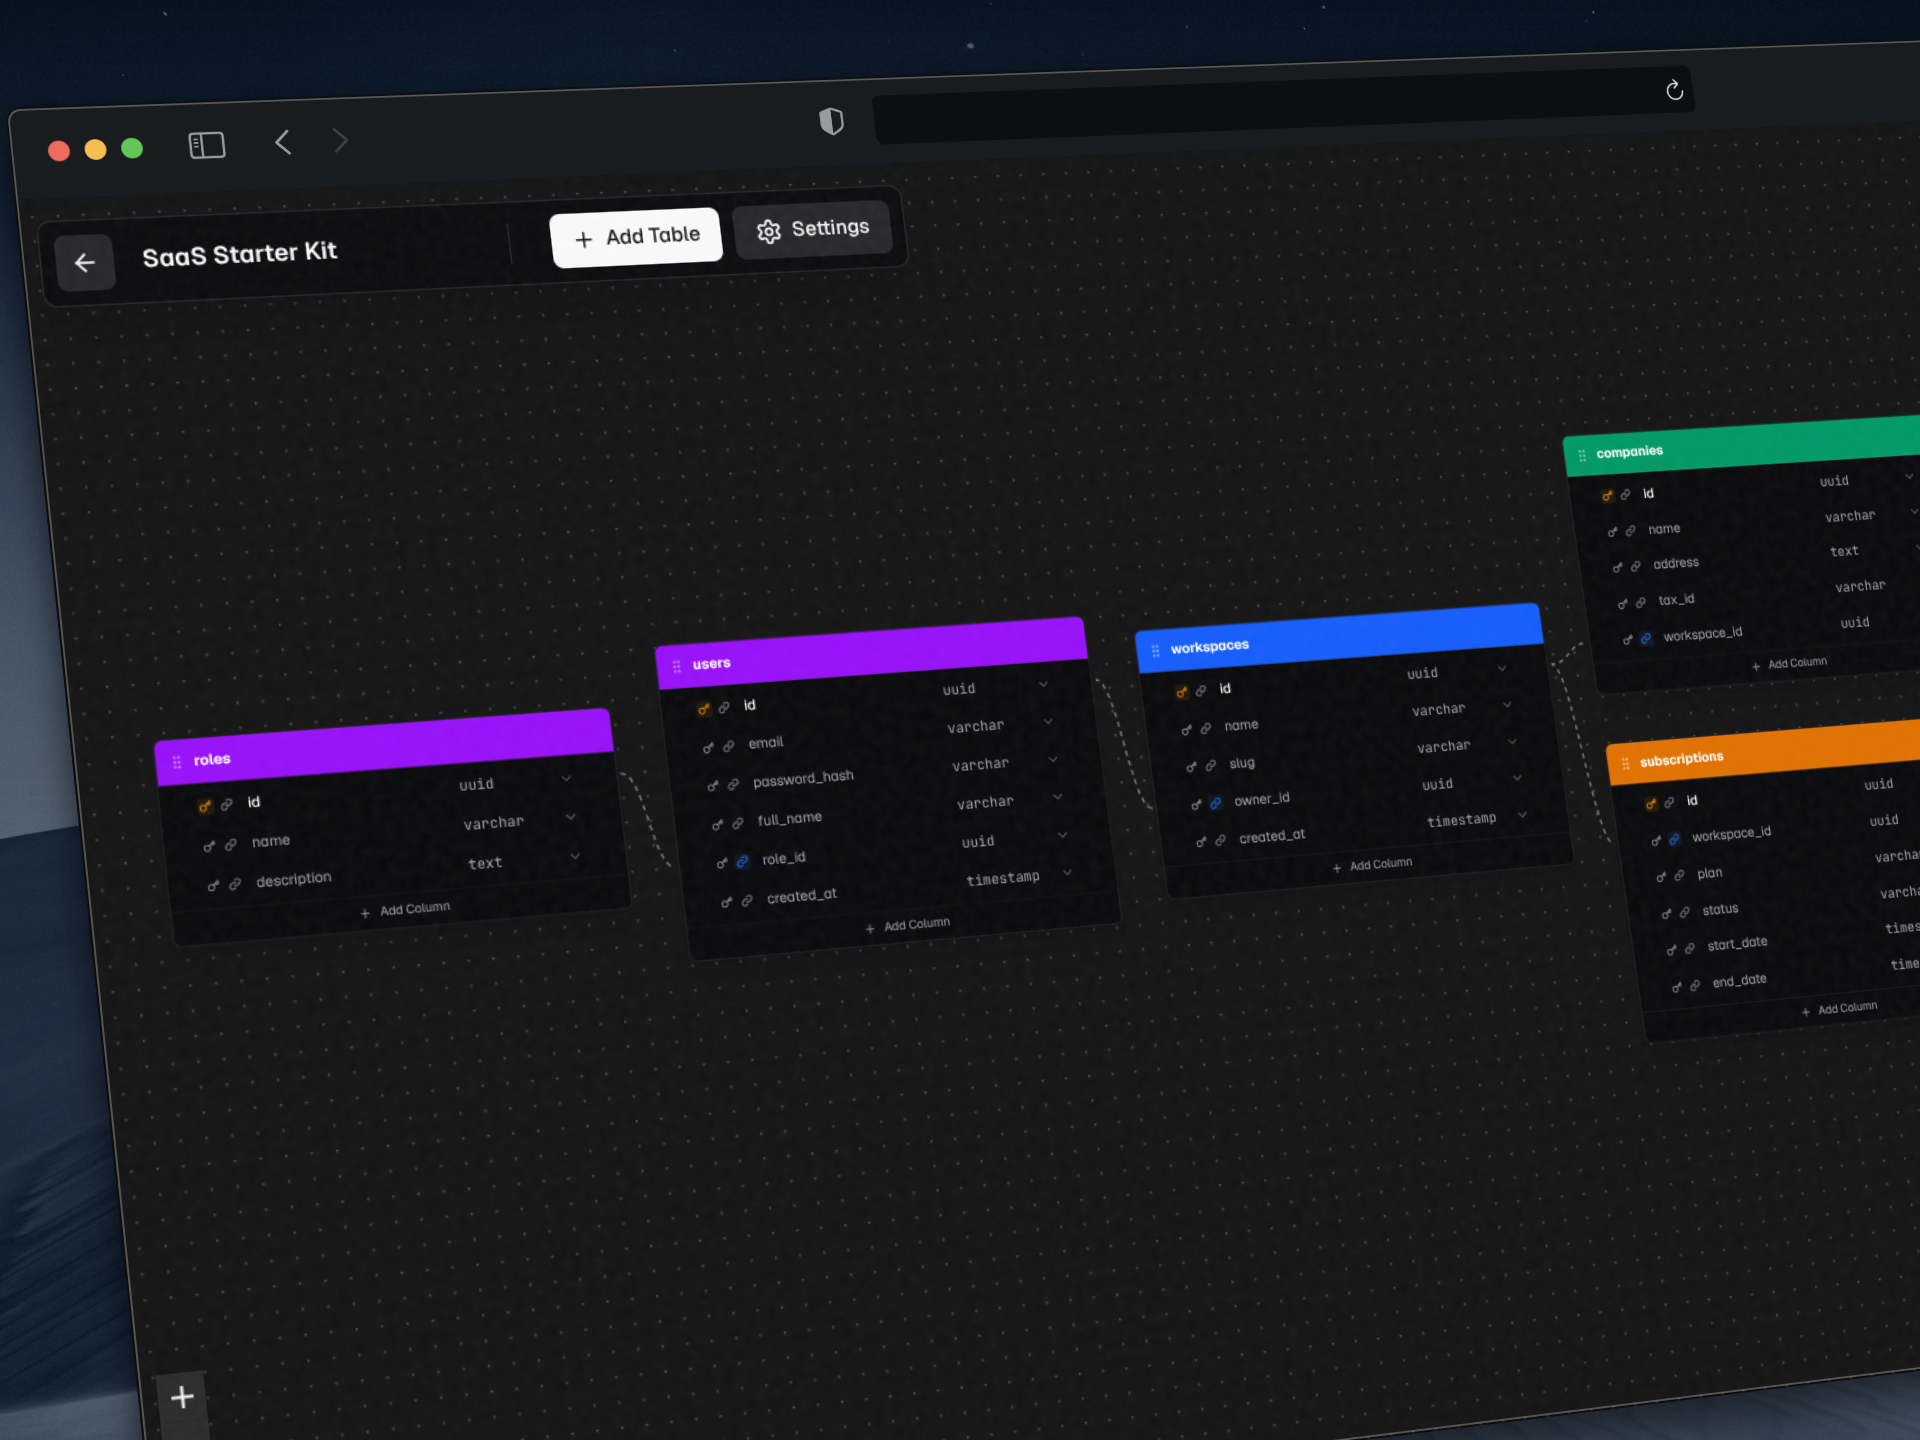Click the key icon on subscriptions status row
Image resolution: width=1920 pixels, height=1440 pixels.
[1666, 913]
